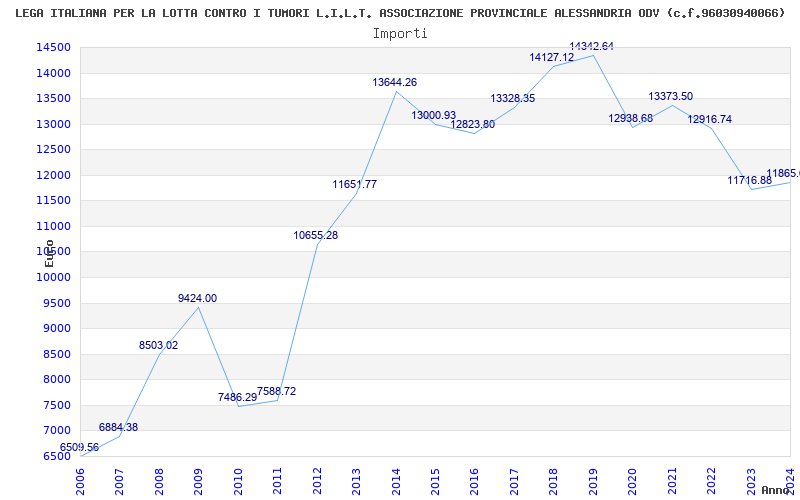Select the Importi subtitle
The image size is (800, 500).
(x=400, y=34)
